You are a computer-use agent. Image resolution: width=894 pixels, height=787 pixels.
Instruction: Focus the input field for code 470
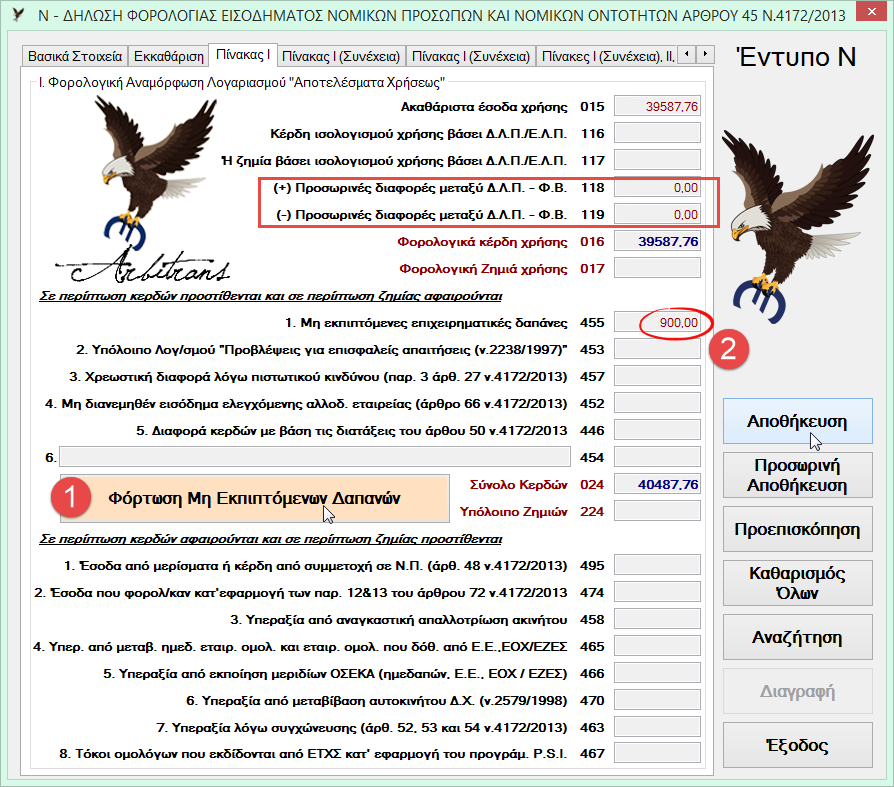pyautogui.click(x=657, y=700)
